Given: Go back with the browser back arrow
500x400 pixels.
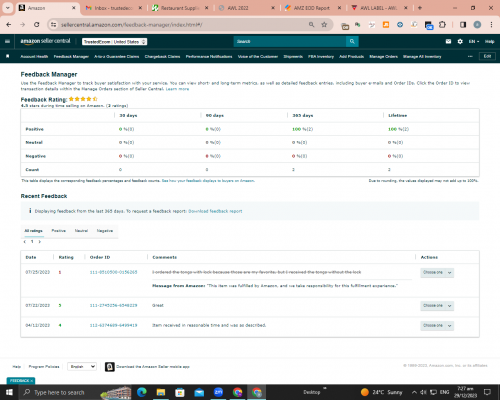Looking at the screenshot, I should pos(9,25).
